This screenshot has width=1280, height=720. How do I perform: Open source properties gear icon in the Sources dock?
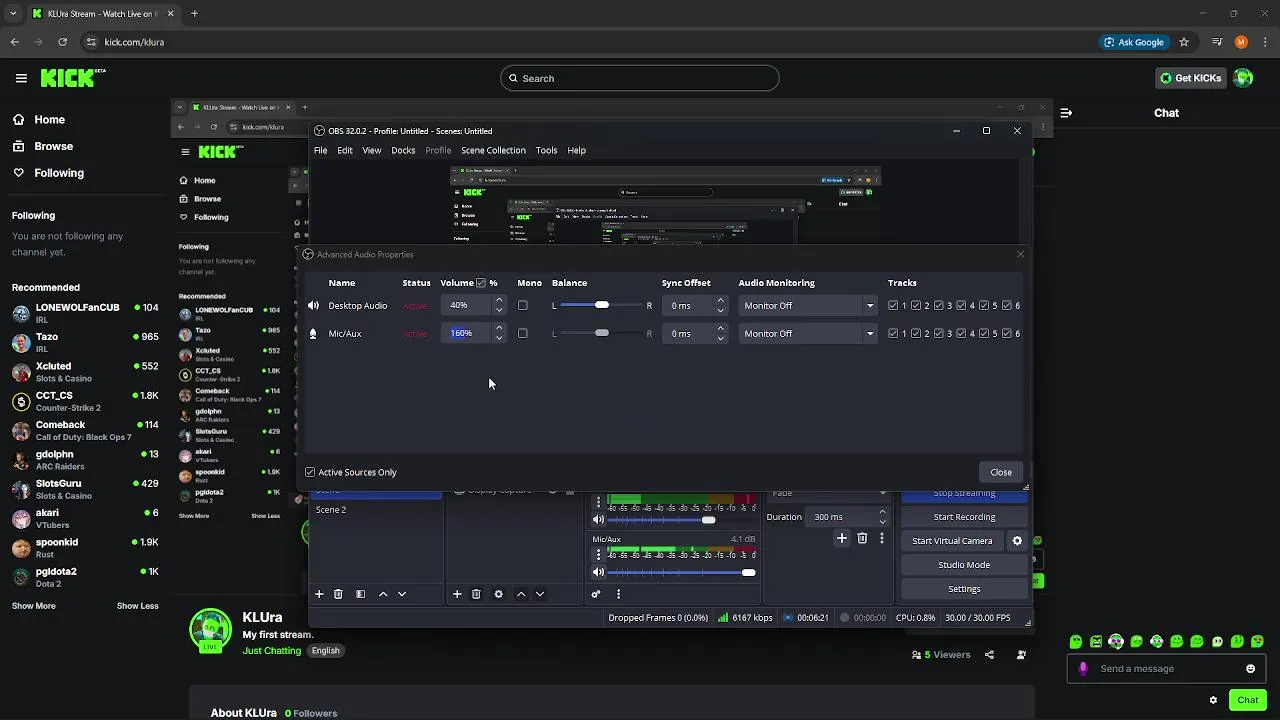(x=498, y=594)
